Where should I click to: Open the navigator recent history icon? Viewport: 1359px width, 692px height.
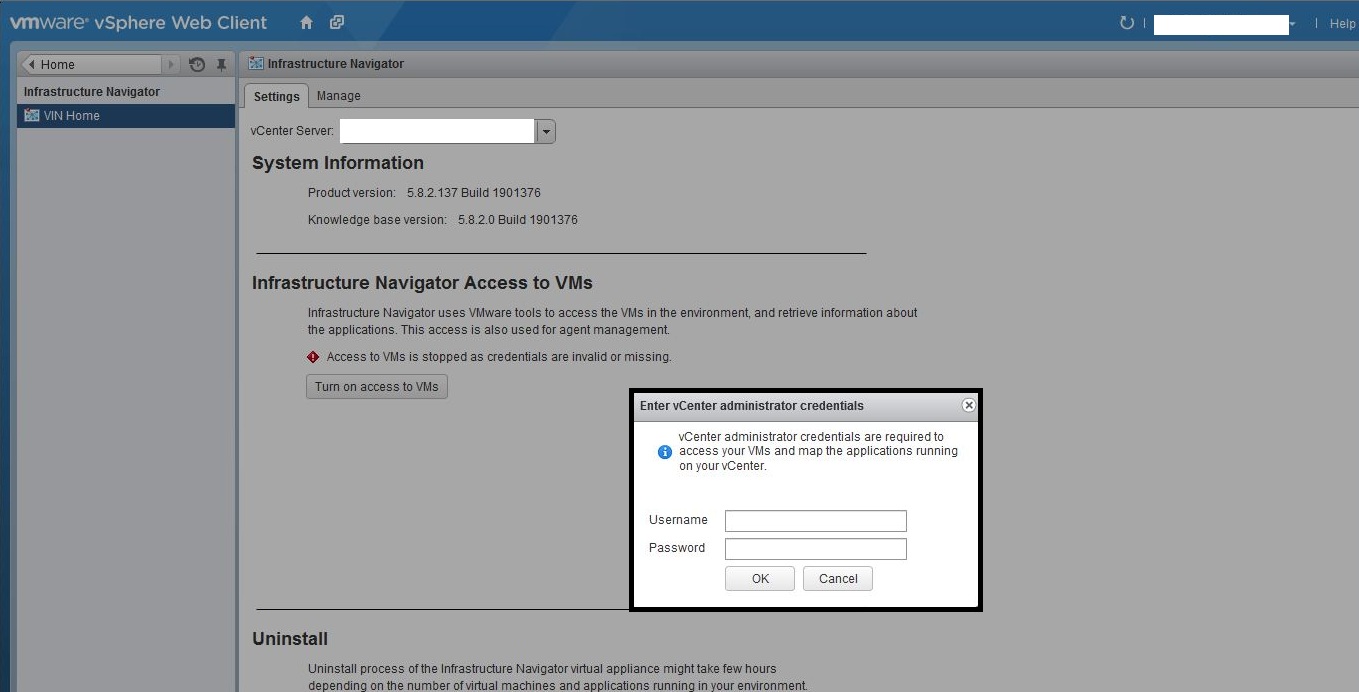click(x=197, y=65)
